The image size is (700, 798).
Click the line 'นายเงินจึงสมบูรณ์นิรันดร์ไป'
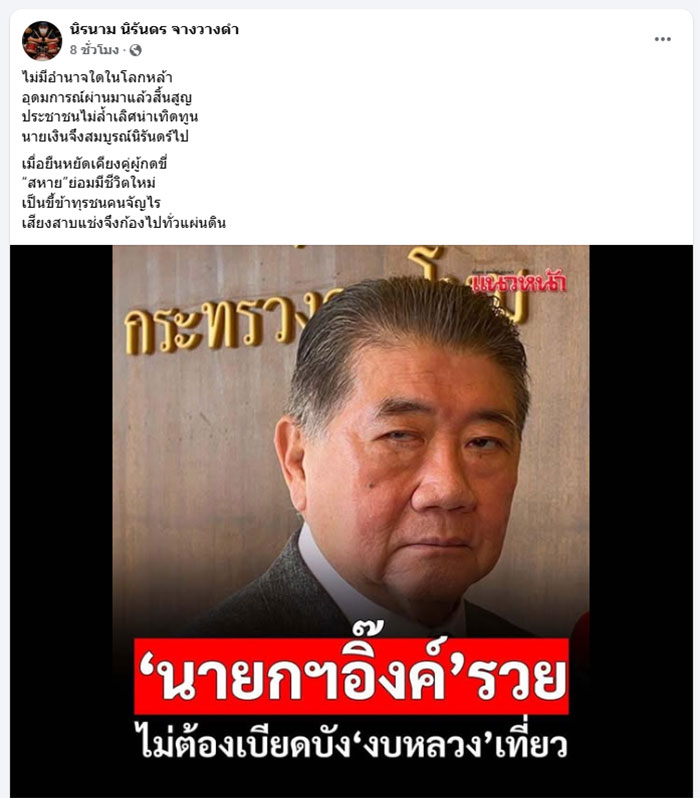[x=105, y=136]
